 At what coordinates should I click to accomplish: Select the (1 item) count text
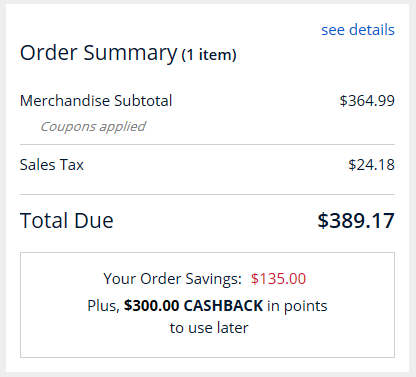209,55
